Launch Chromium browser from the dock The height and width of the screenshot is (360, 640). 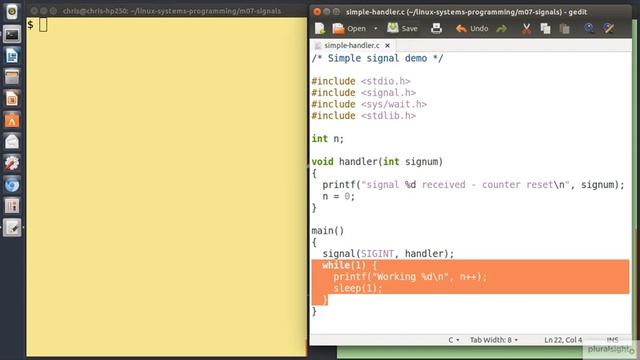click(x=12, y=185)
